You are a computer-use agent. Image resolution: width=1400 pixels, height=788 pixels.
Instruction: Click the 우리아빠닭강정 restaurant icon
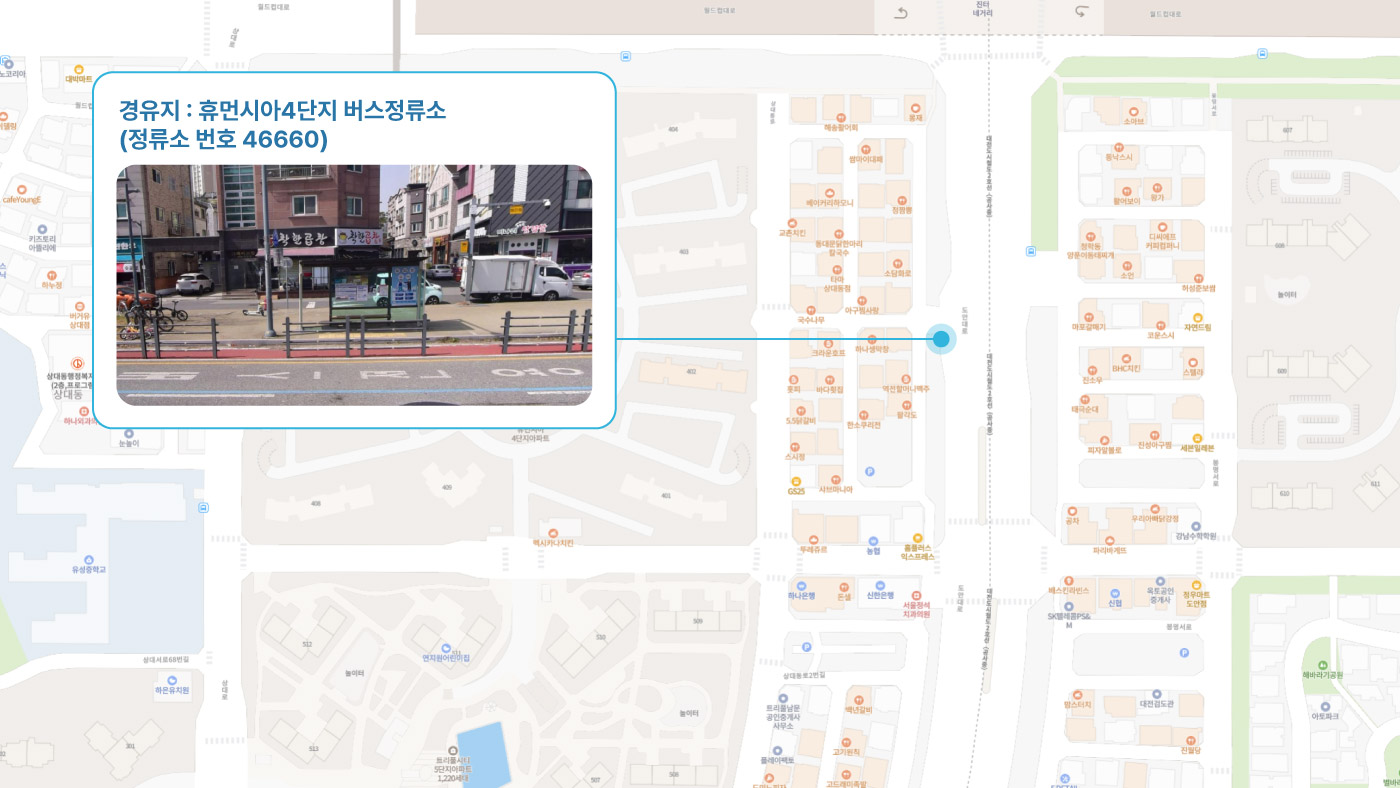(x=1154, y=508)
